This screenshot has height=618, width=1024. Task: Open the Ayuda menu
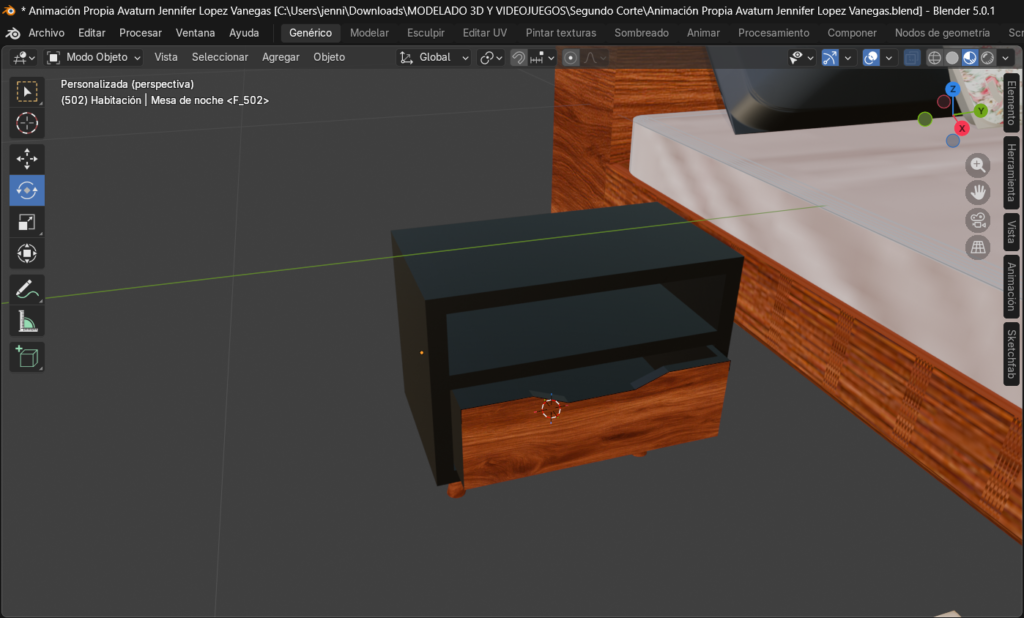coord(244,33)
